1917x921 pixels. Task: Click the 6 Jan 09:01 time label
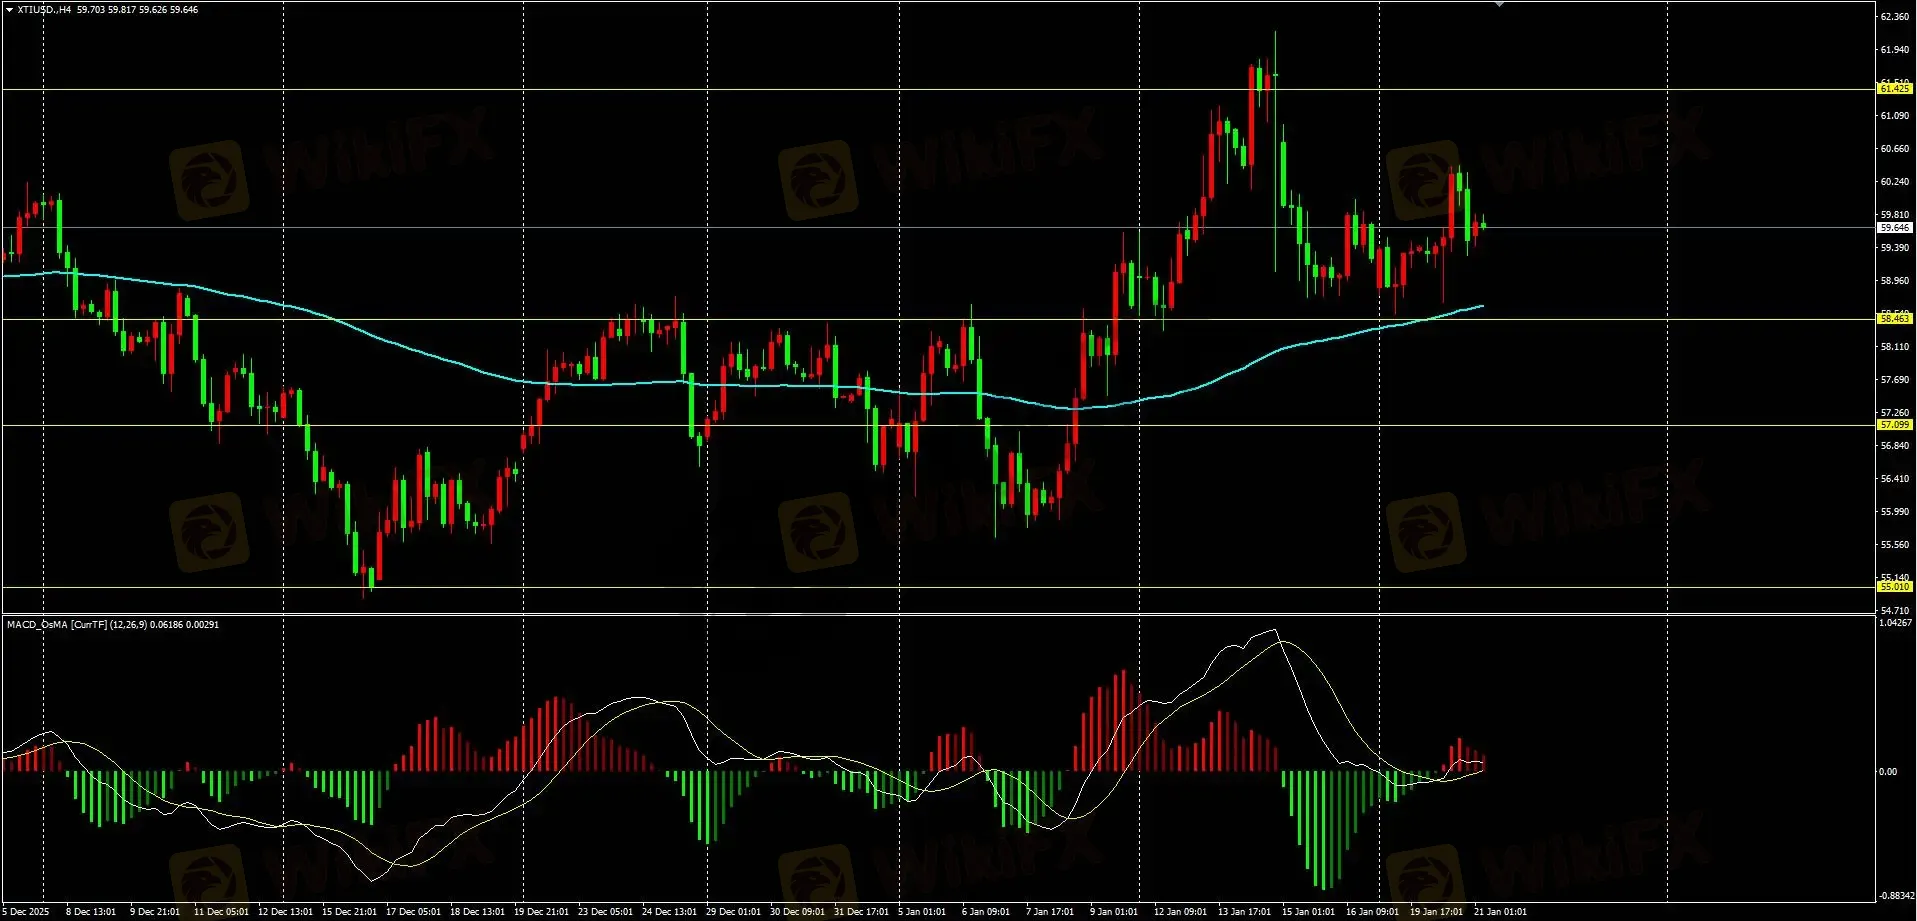(x=985, y=912)
